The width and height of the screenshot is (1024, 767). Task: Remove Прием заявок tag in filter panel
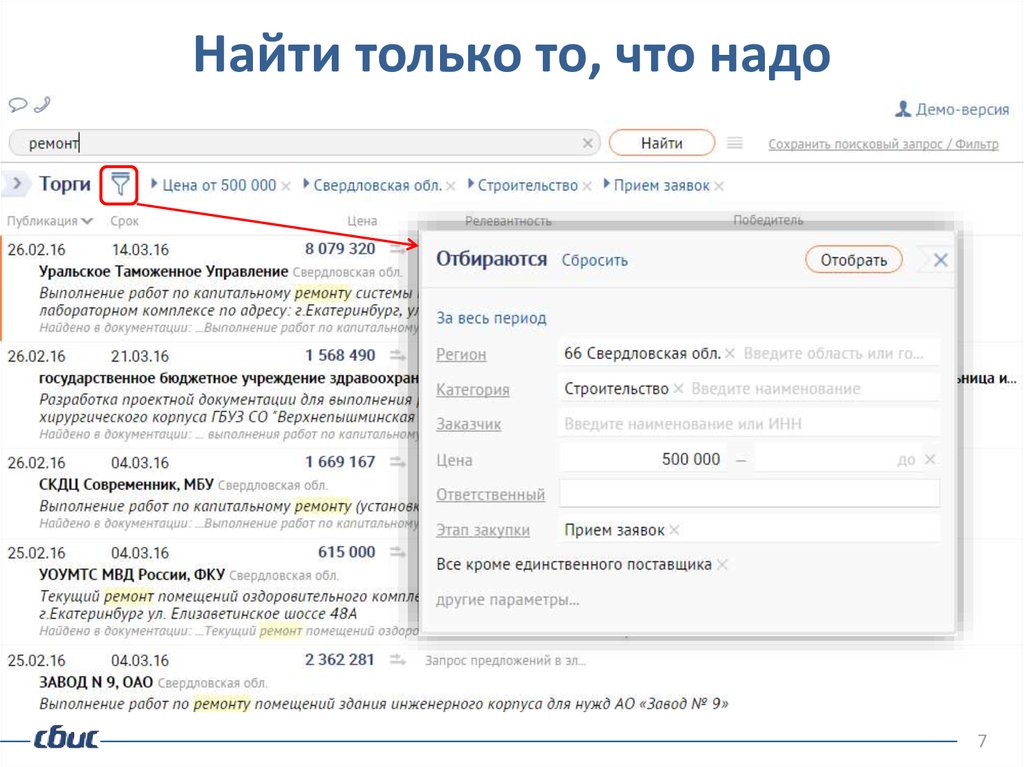coord(674,530)
